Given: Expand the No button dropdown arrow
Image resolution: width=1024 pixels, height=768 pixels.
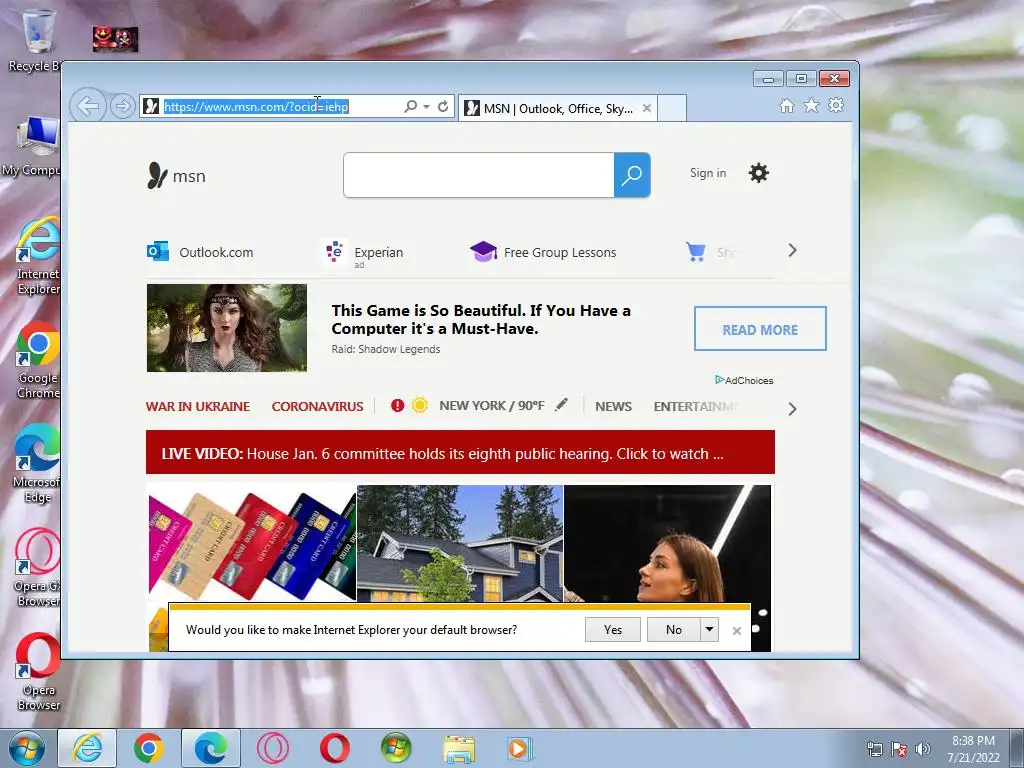Looking at the screenshot, I should click(x=709, y=630).
